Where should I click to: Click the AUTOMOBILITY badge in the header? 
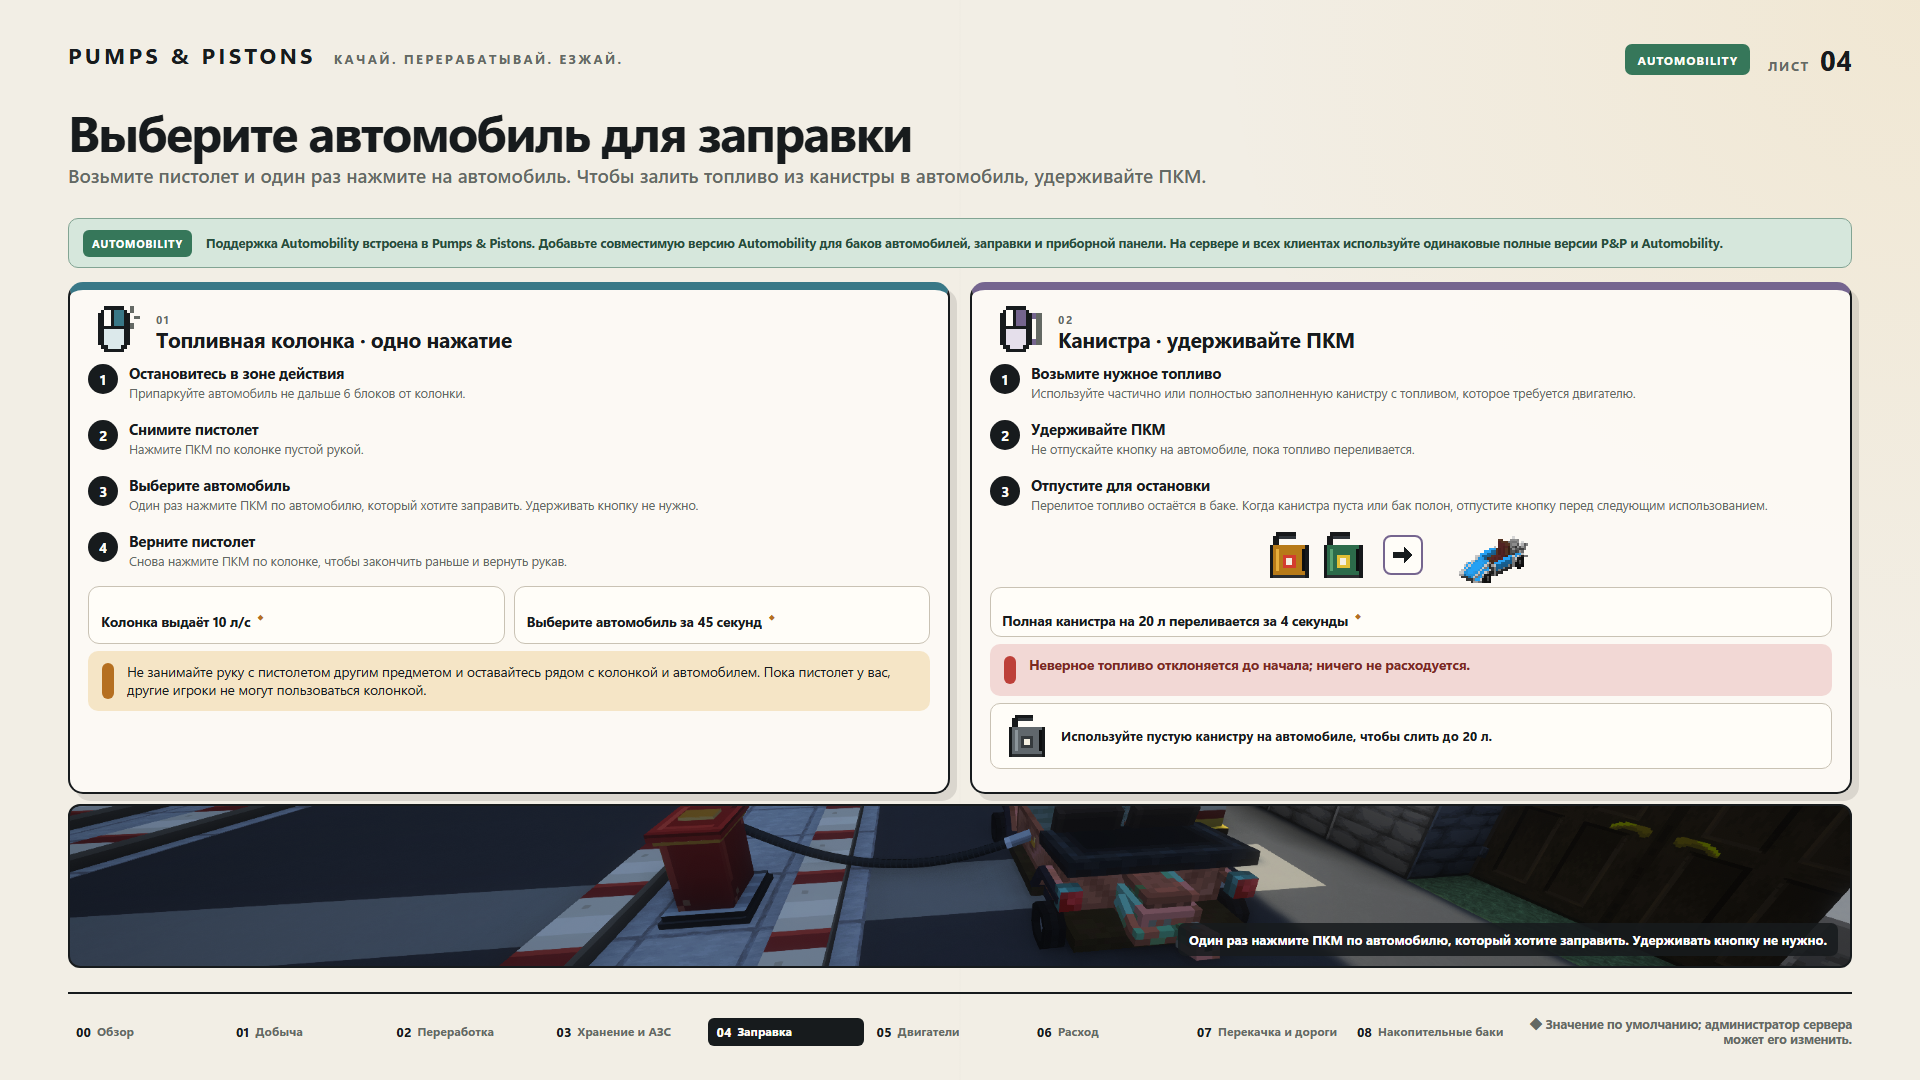[x=1687, y=60]
